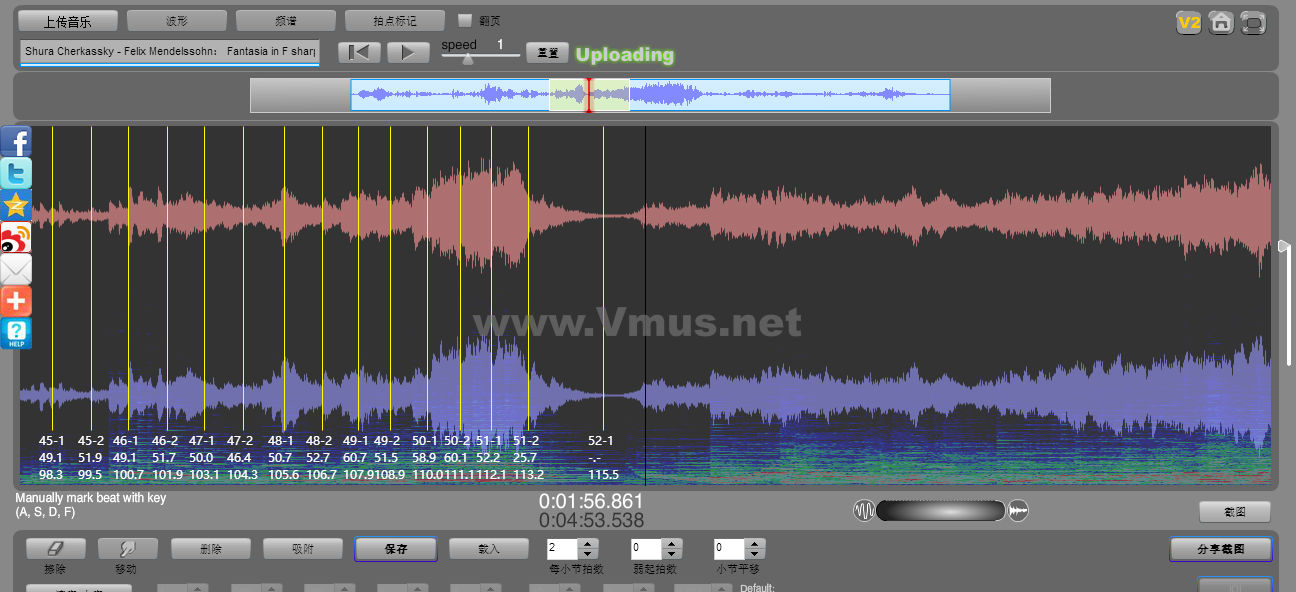Click the V2 version icon
The height and width of the screenshot is (592, 1296).
[x=1188, y=23]
